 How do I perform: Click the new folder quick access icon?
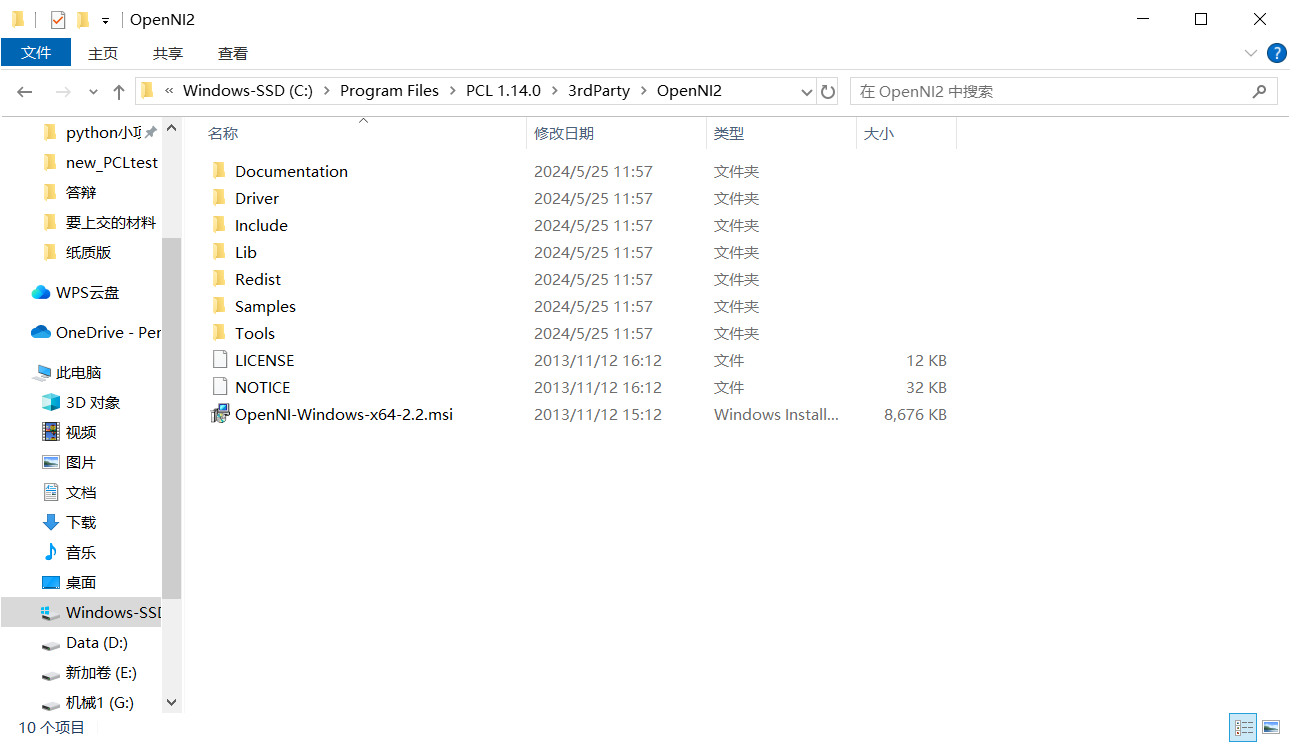click(x=83, y=20)
